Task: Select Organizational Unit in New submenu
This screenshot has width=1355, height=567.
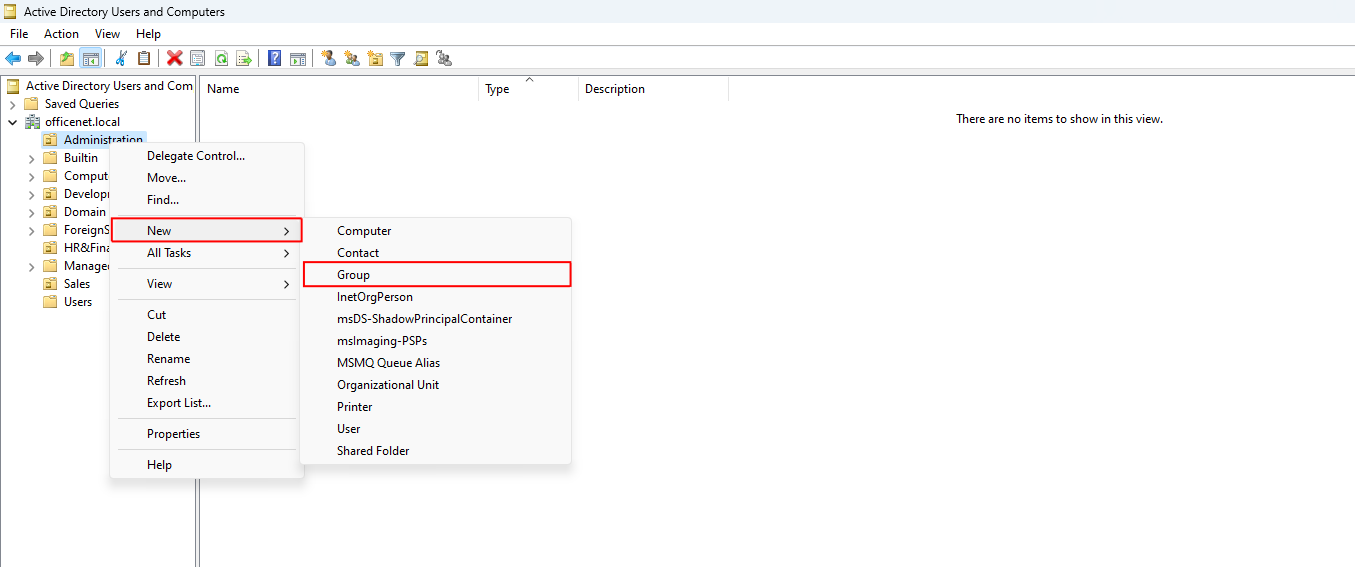Action: 388,385
